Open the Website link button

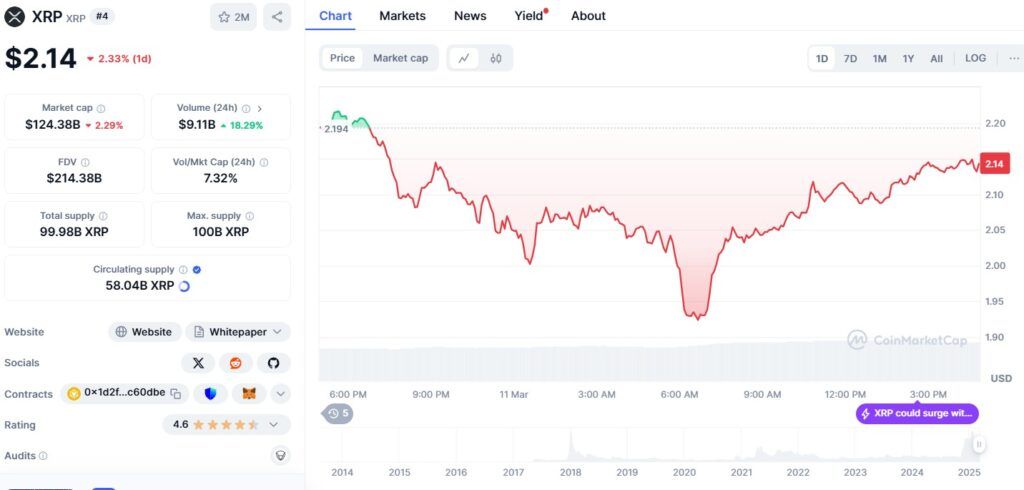144,332
